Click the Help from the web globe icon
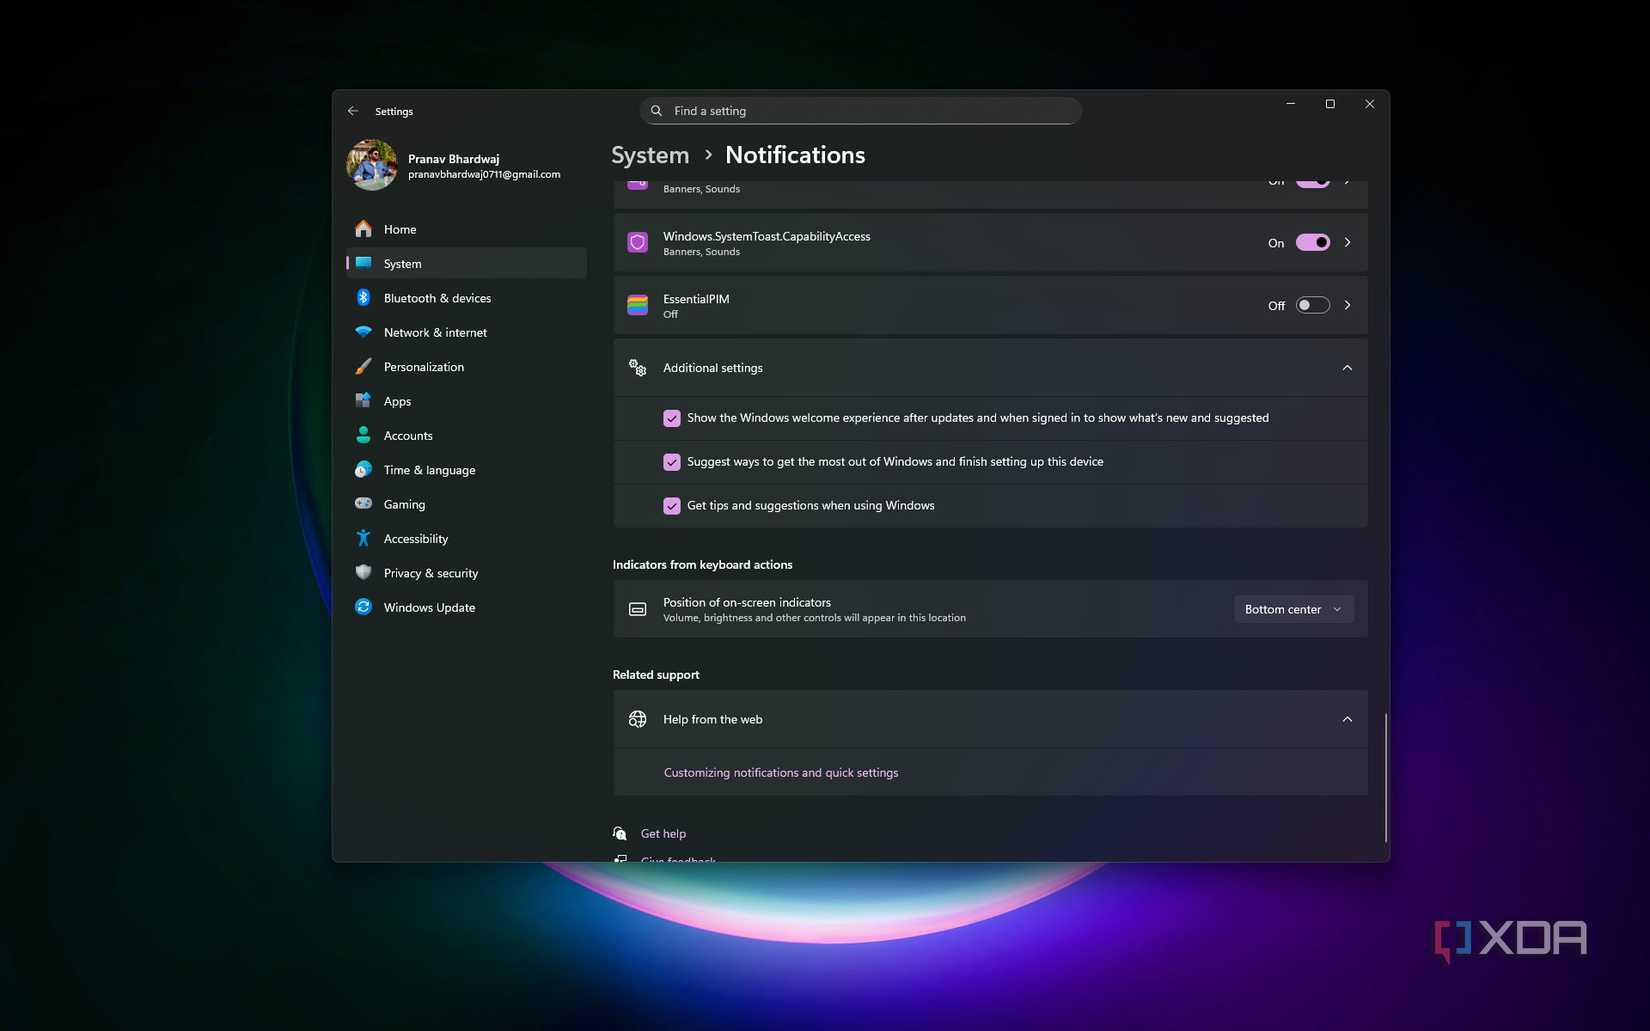Screen dimensions: 1650x1031 coord(637,718)
